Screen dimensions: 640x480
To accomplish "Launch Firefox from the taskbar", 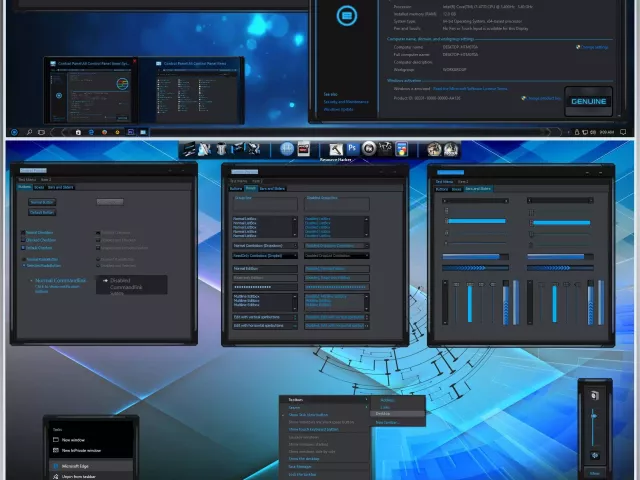I will click(x=104, y=132).
